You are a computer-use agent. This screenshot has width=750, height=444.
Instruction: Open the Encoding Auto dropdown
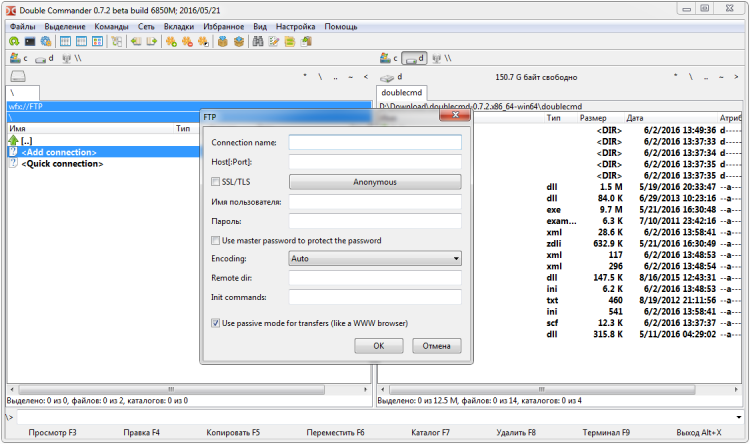375,258
